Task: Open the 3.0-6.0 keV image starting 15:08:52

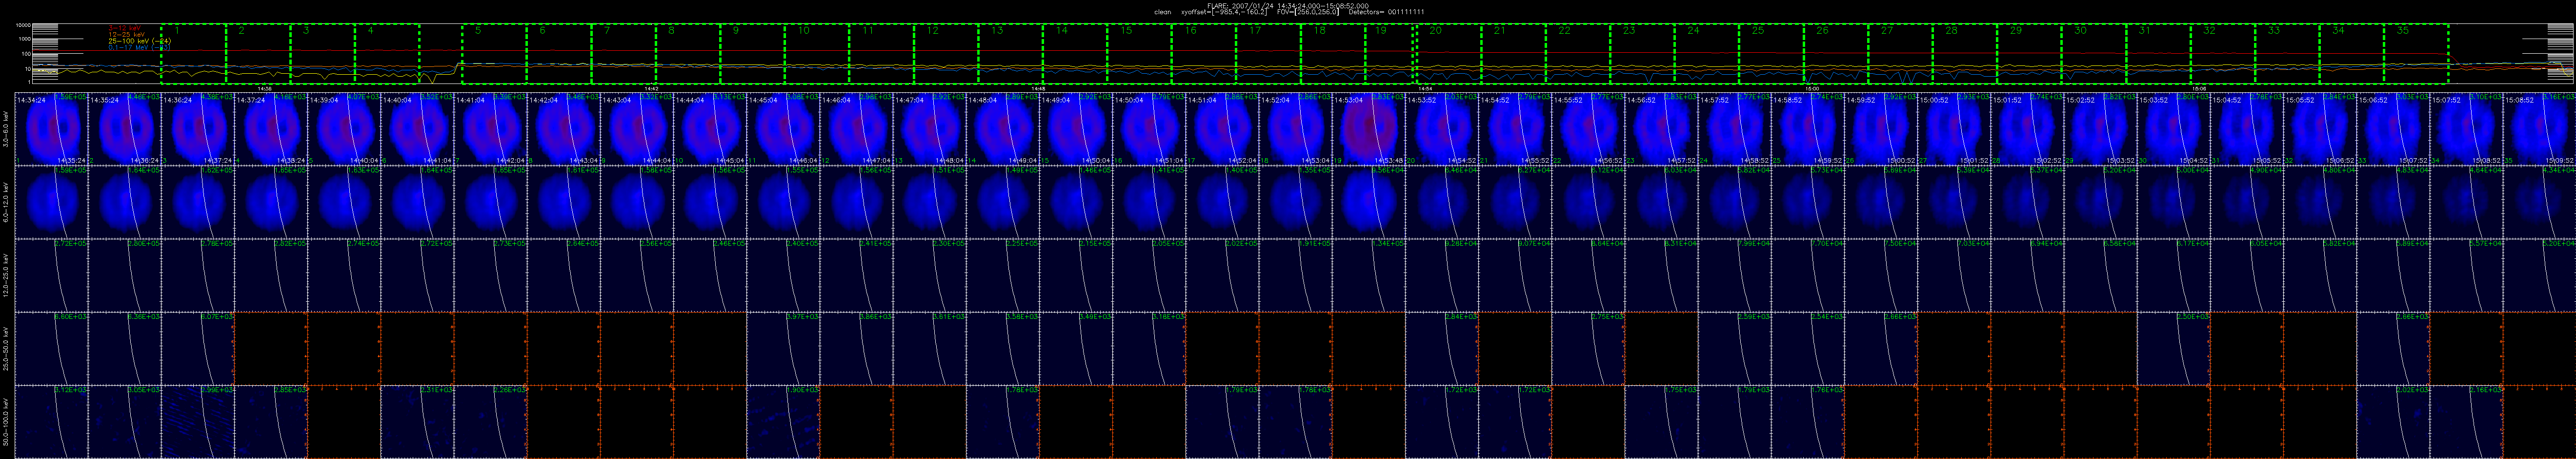Action: click(2539, 130)
